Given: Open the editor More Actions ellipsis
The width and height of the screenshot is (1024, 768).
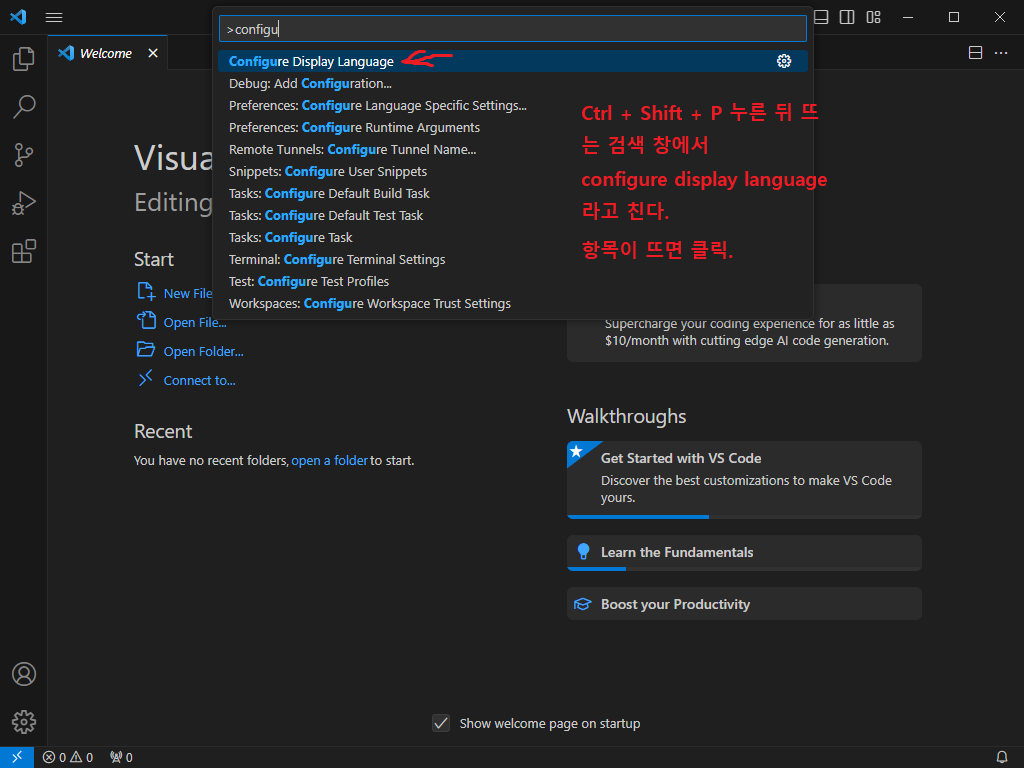Looking at the screenshot, I should point(1000,53).
